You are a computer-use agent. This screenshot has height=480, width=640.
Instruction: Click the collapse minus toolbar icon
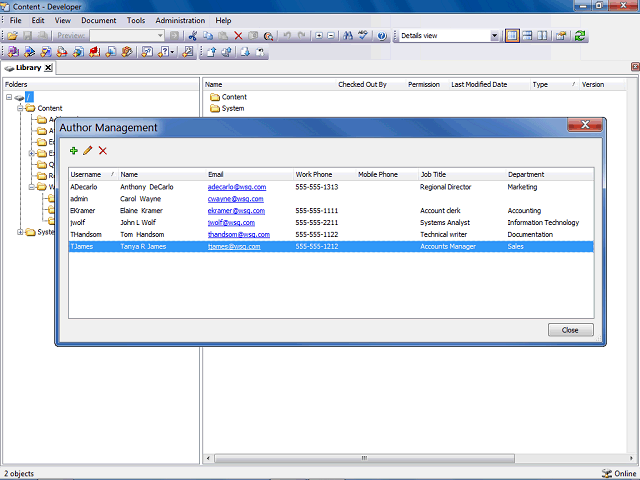(x=331, y=36)
